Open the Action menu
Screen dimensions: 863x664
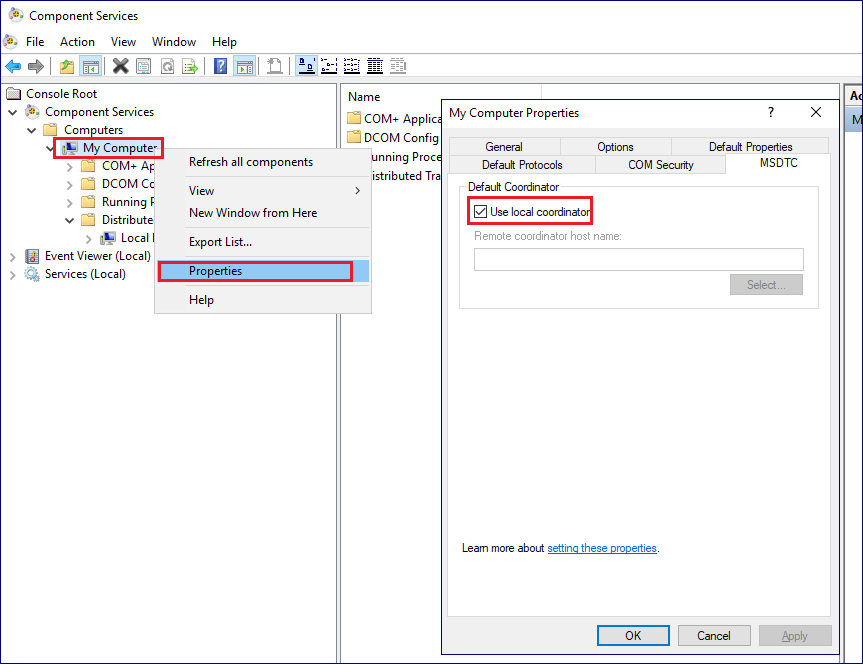pos(77,42)
